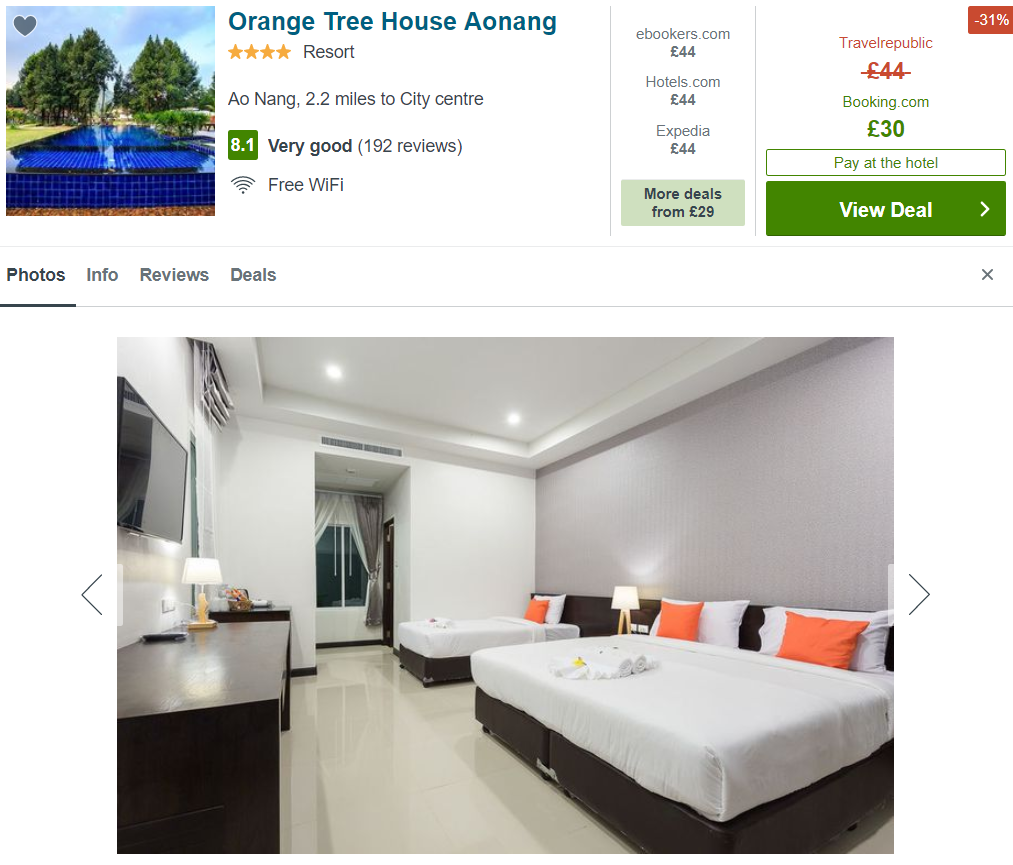This screenshot has height=865, width=1013.
Task: Expand More deals from £29
Action: [x=682, y=203]
